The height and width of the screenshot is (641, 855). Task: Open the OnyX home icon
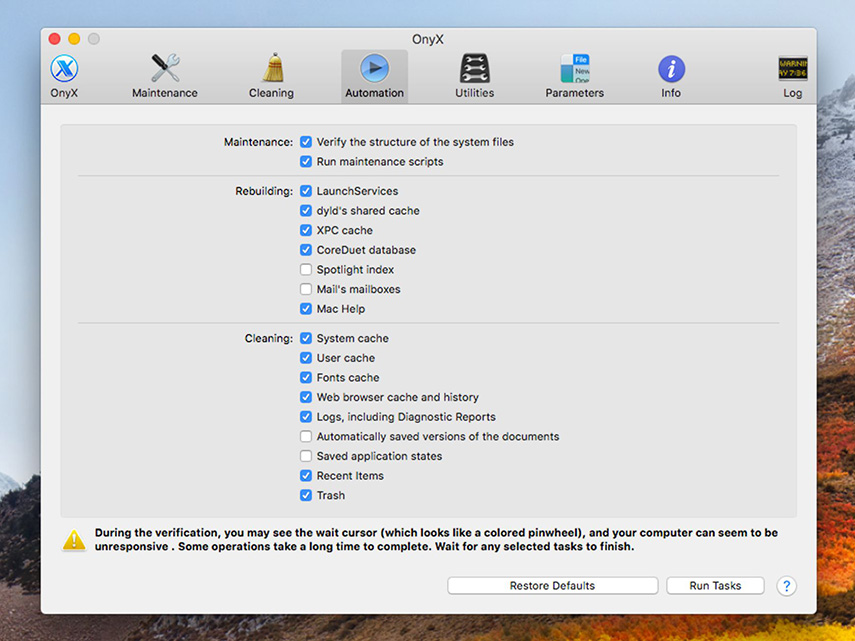coord(65,69)
